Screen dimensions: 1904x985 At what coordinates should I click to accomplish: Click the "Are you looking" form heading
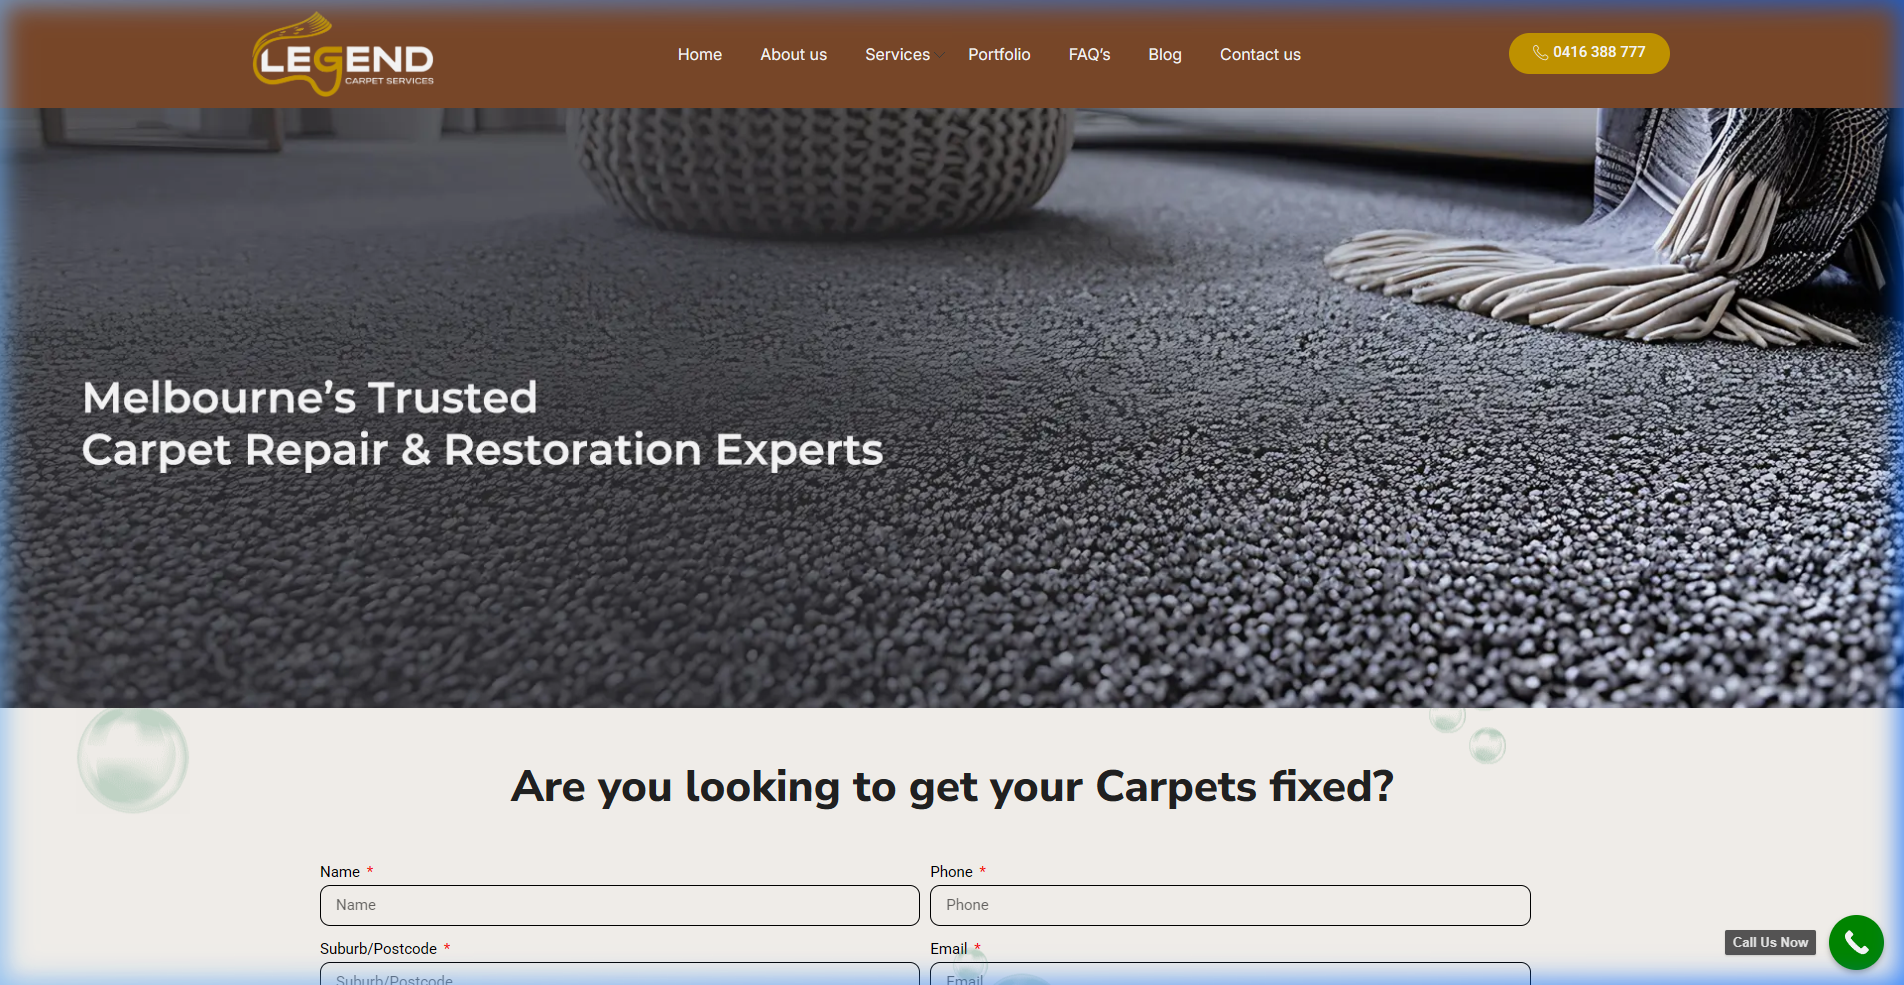coord(951,787)
